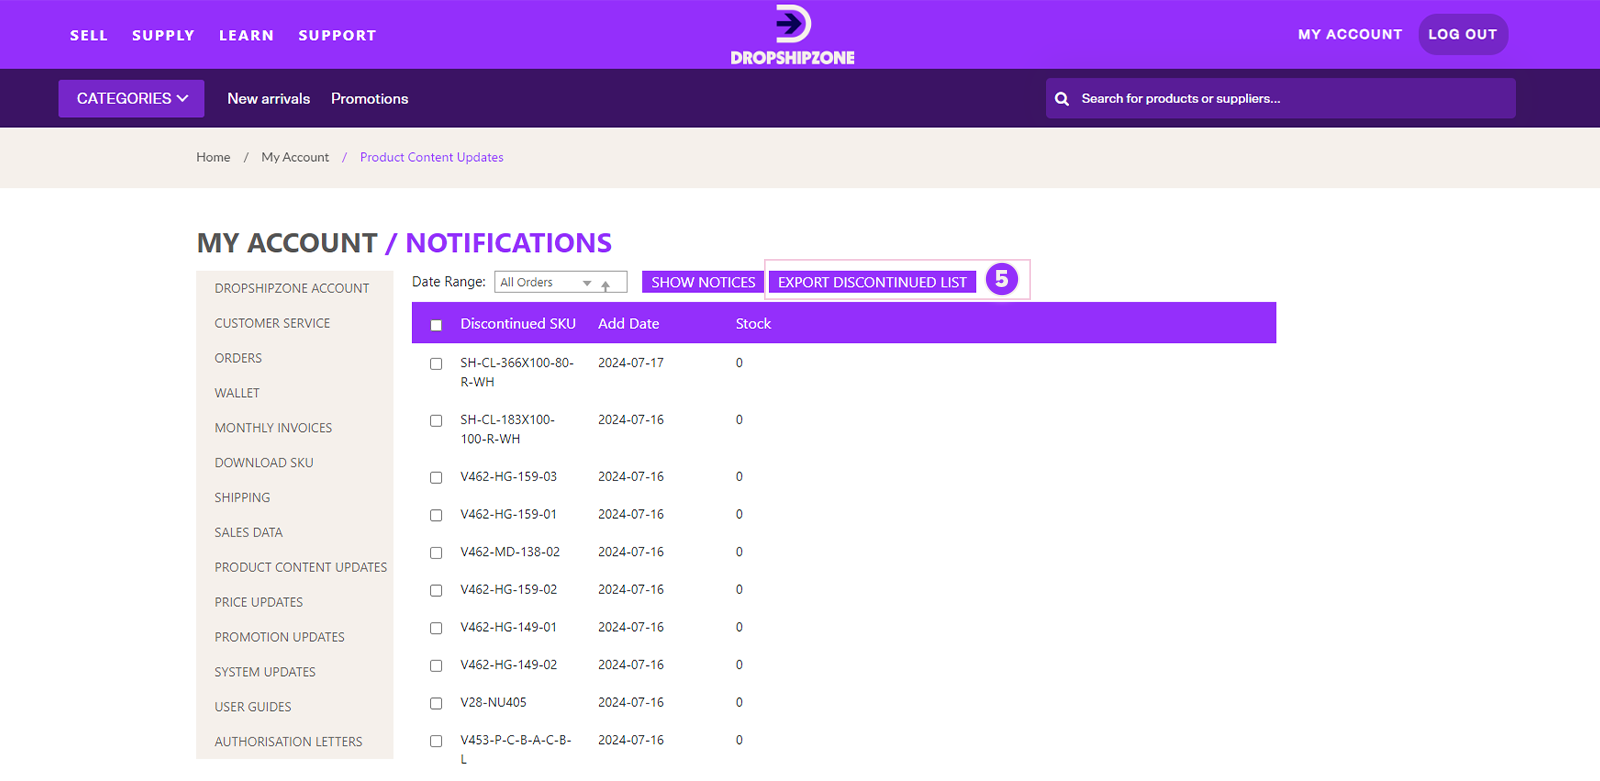Screen dimensions: 1600x781
Task: Click the Stock column header
Action: (x=753, y=324)
